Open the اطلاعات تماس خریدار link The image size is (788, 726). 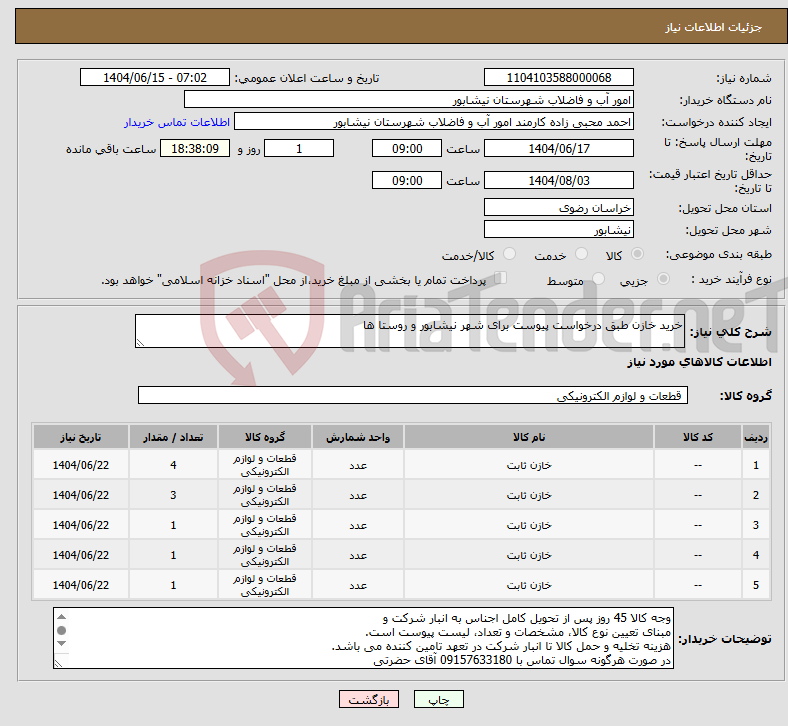coord(177,122)
